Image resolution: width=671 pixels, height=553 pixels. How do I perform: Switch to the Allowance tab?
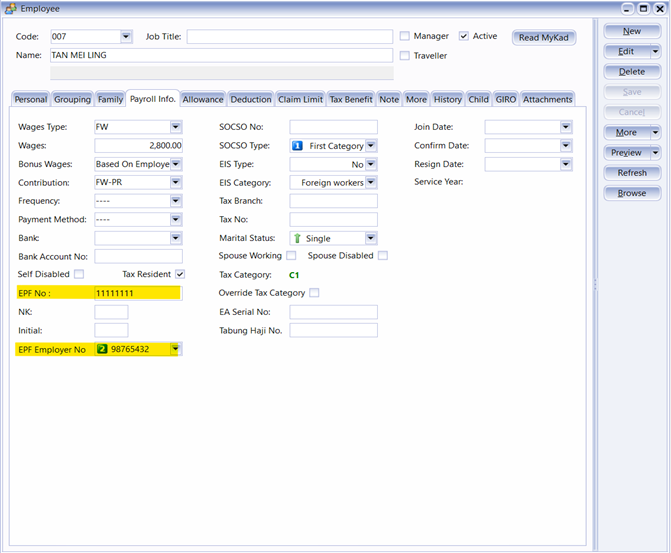tap(203, 99)
